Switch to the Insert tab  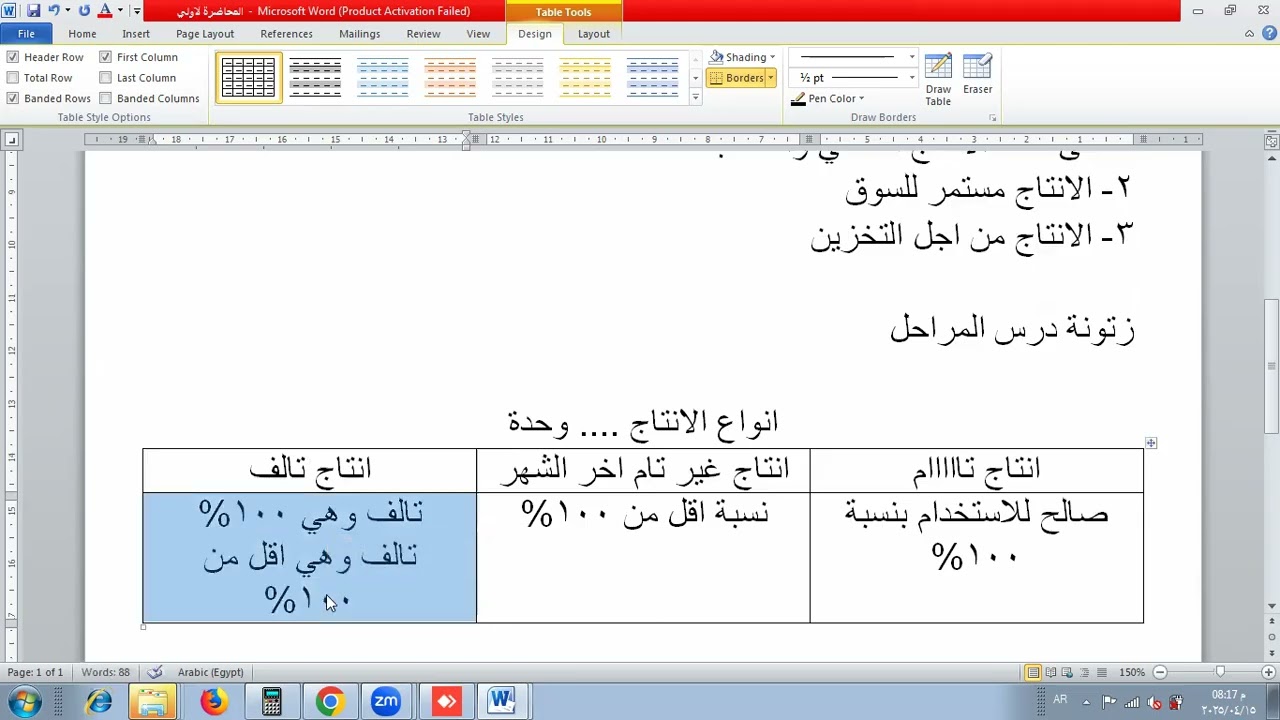click(136, 34)
